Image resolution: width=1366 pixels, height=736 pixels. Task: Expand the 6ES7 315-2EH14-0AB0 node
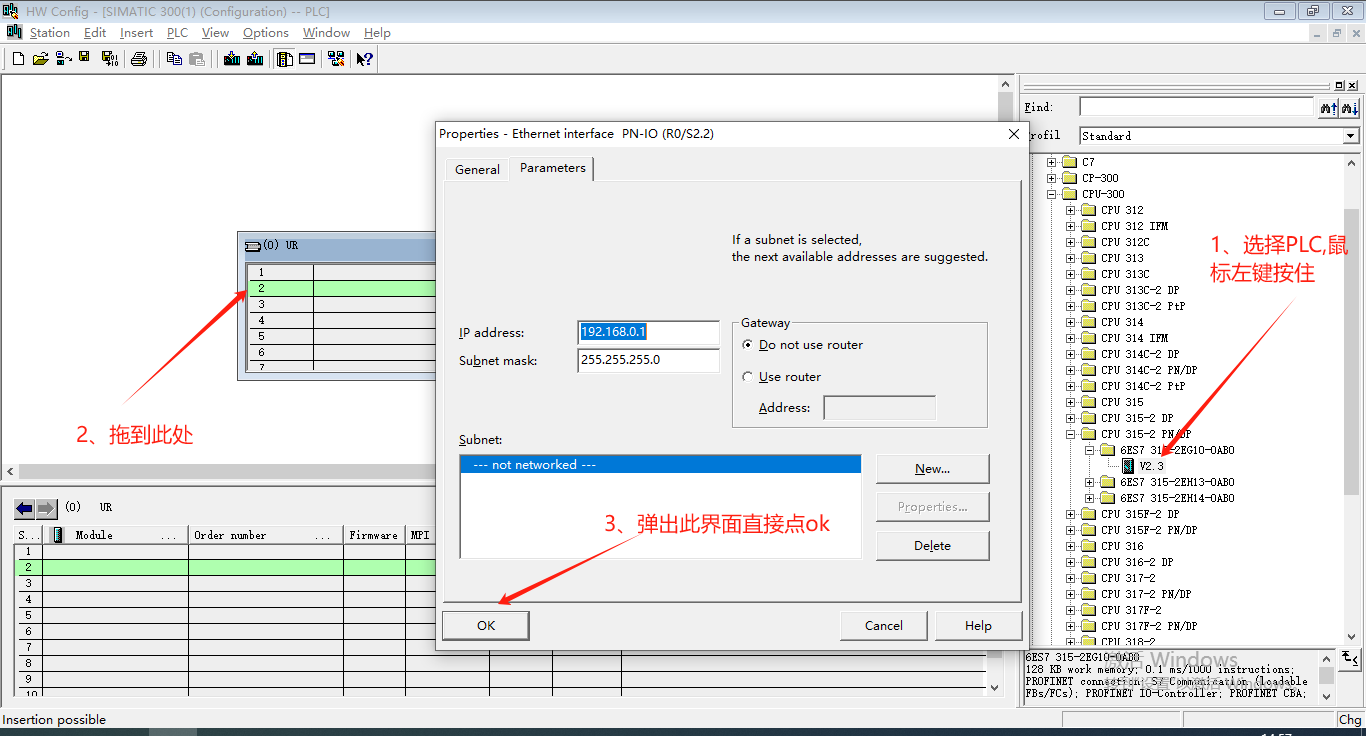click(1090, 498)
